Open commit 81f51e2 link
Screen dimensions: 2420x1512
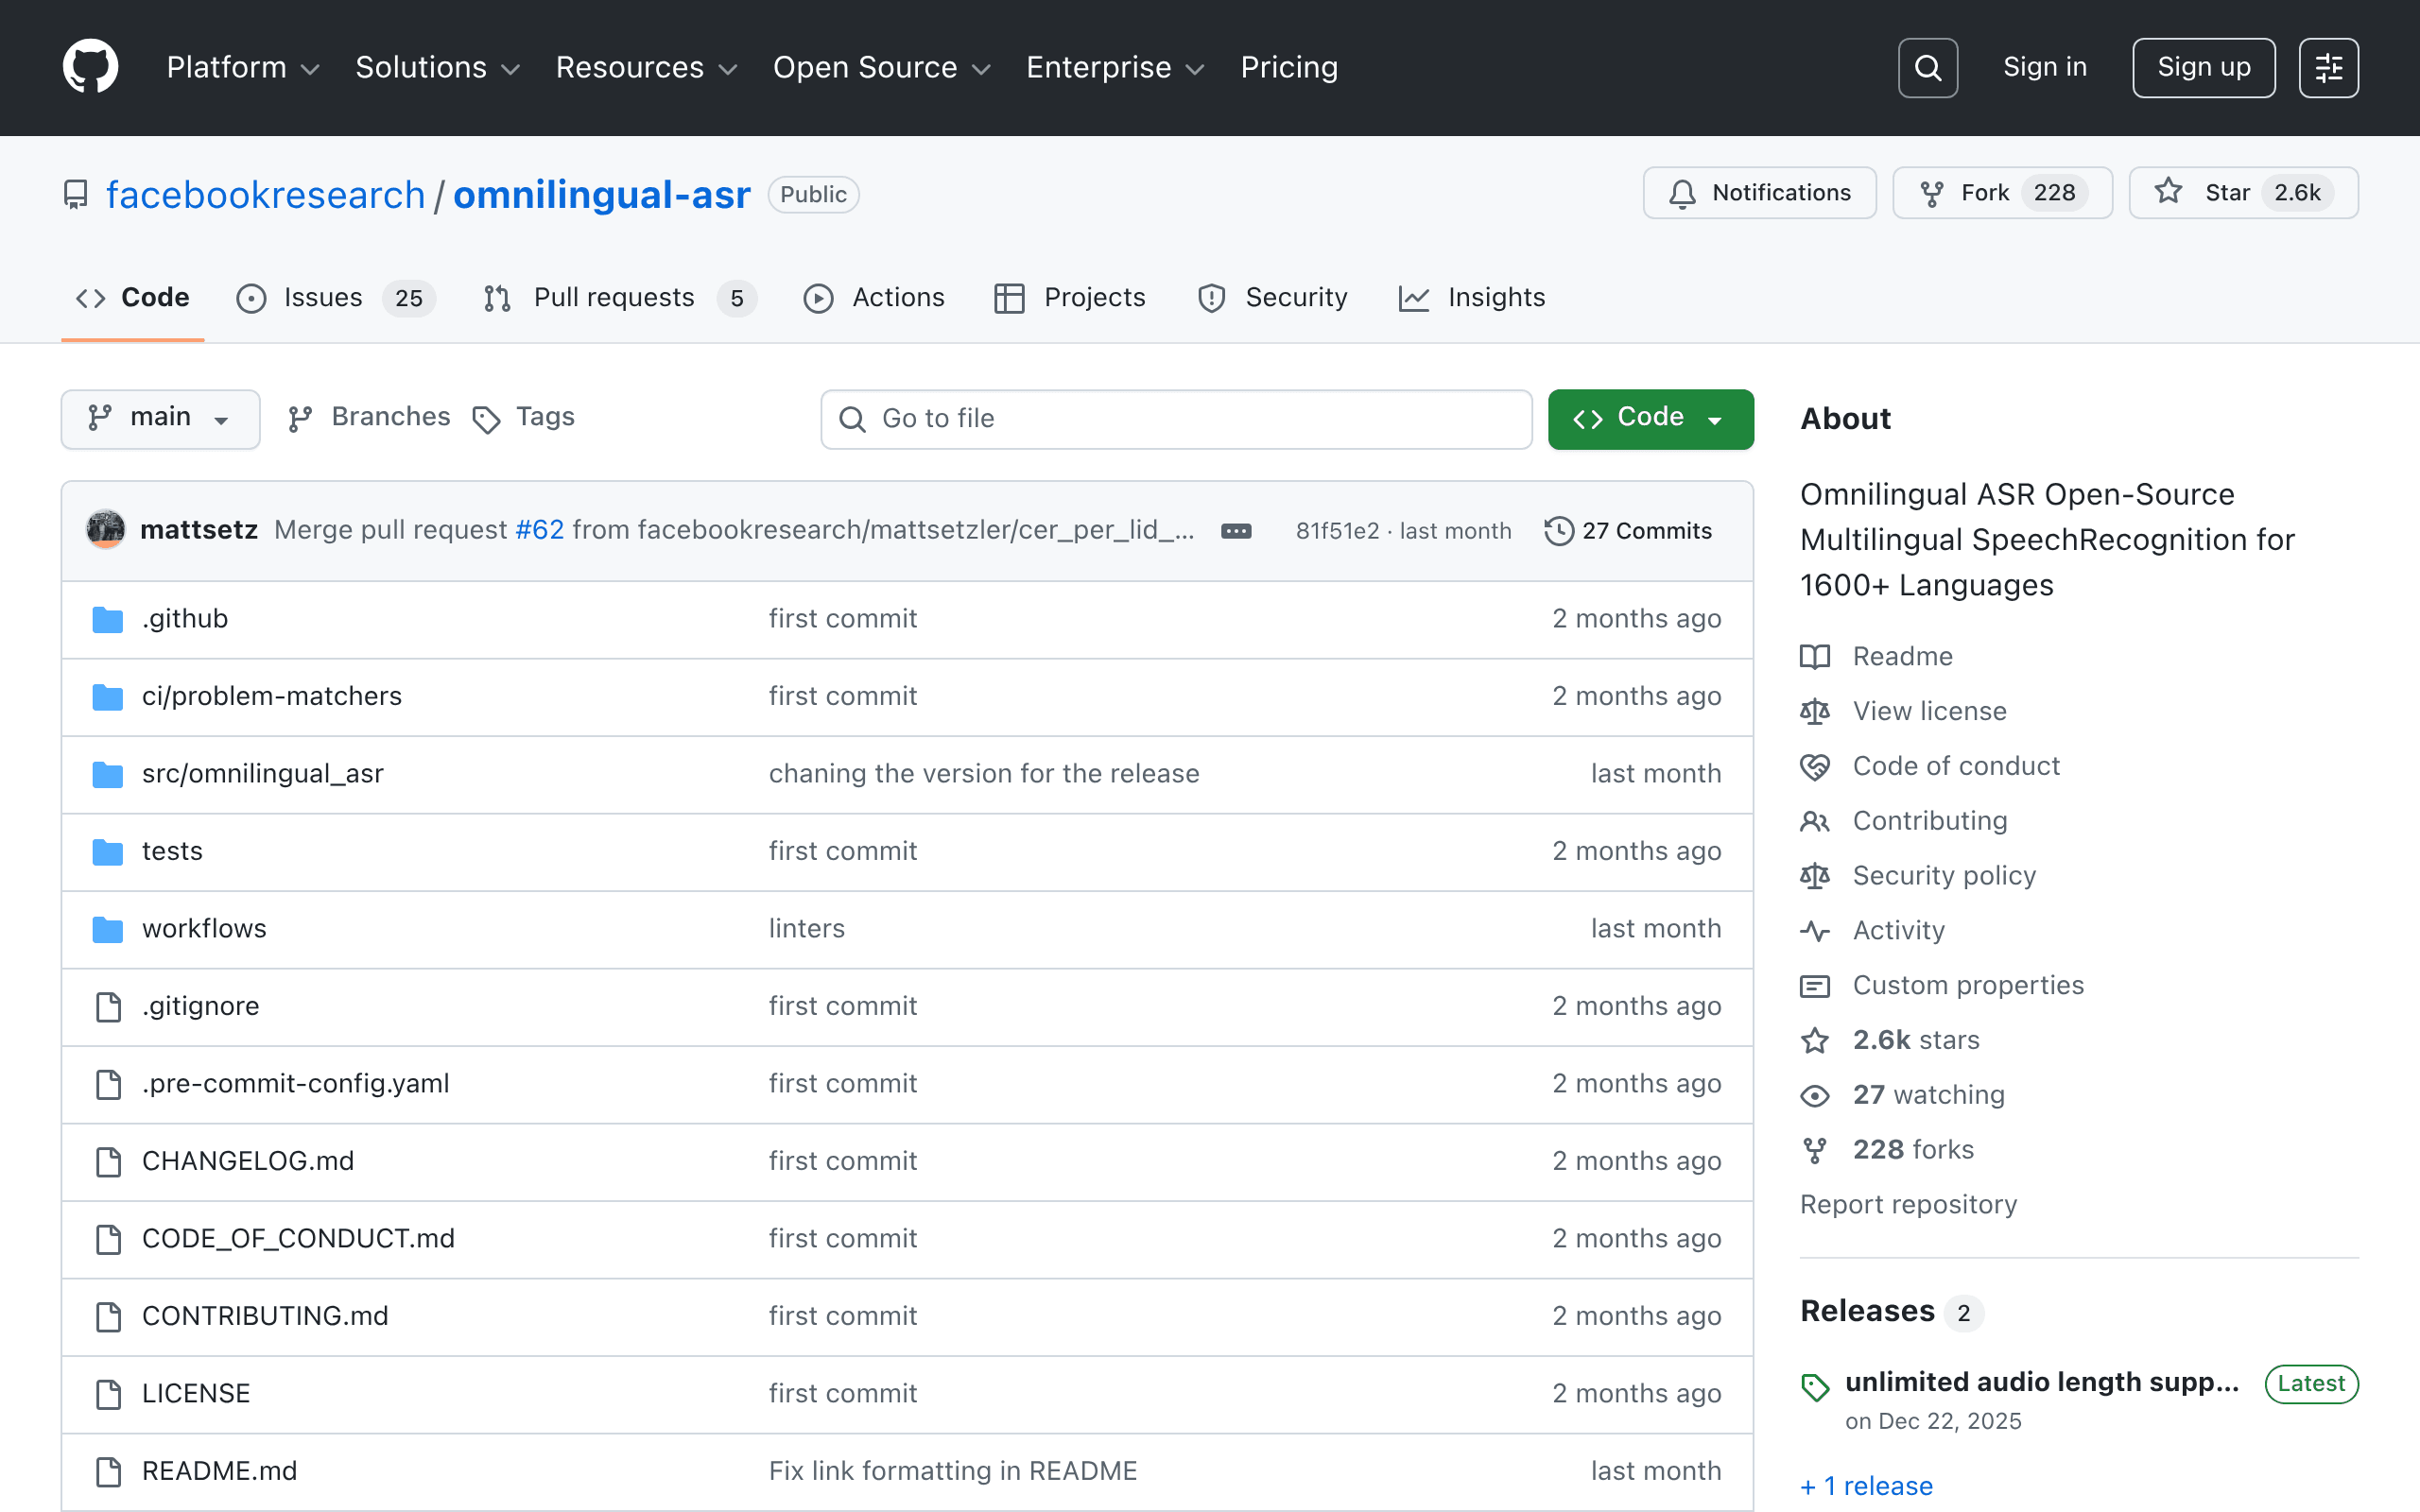click(1337, 531)
